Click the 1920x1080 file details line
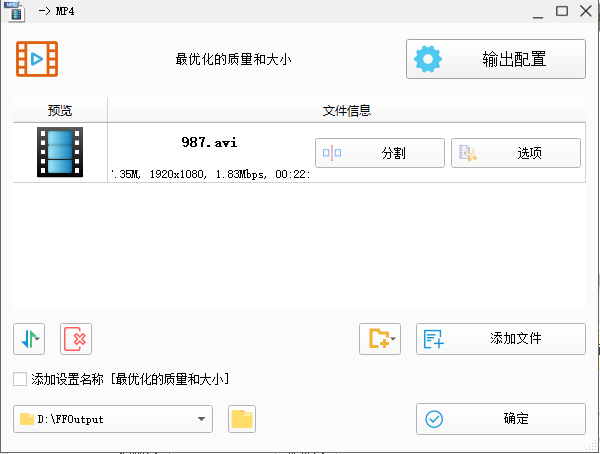 click(x=210, y=174)
